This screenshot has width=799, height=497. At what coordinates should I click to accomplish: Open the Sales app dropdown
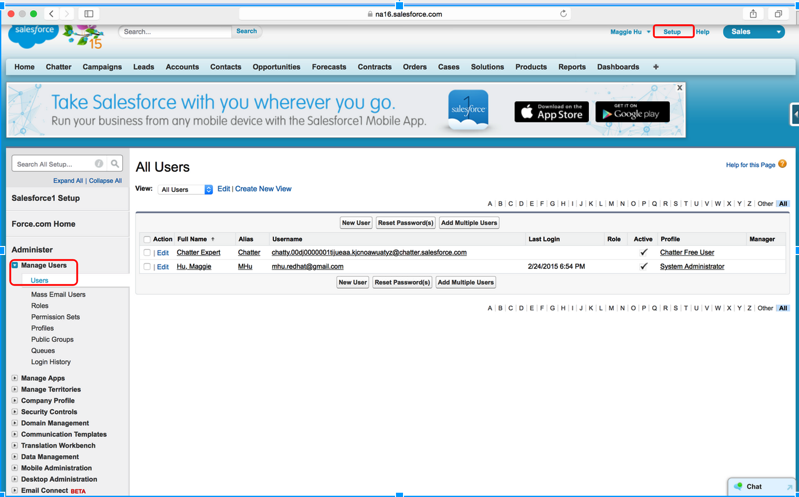[x=754, y=32]
